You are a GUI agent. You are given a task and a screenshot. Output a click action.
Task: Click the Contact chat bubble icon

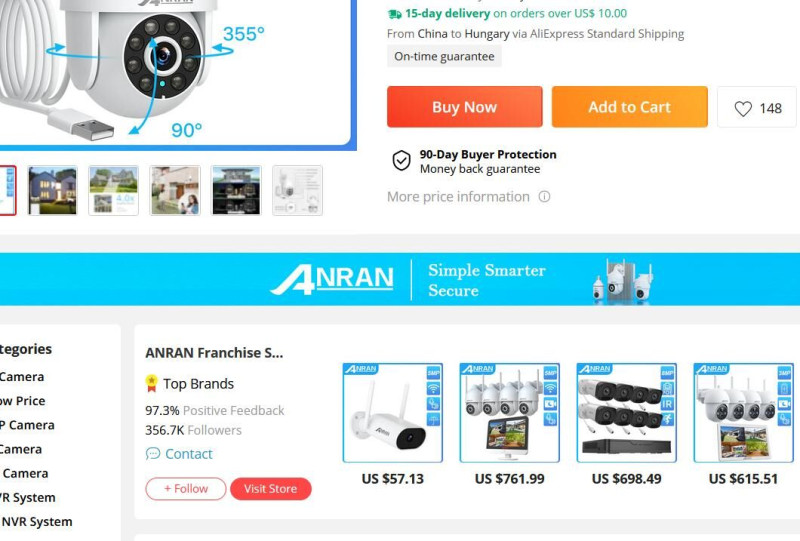[x=153, y=453]
